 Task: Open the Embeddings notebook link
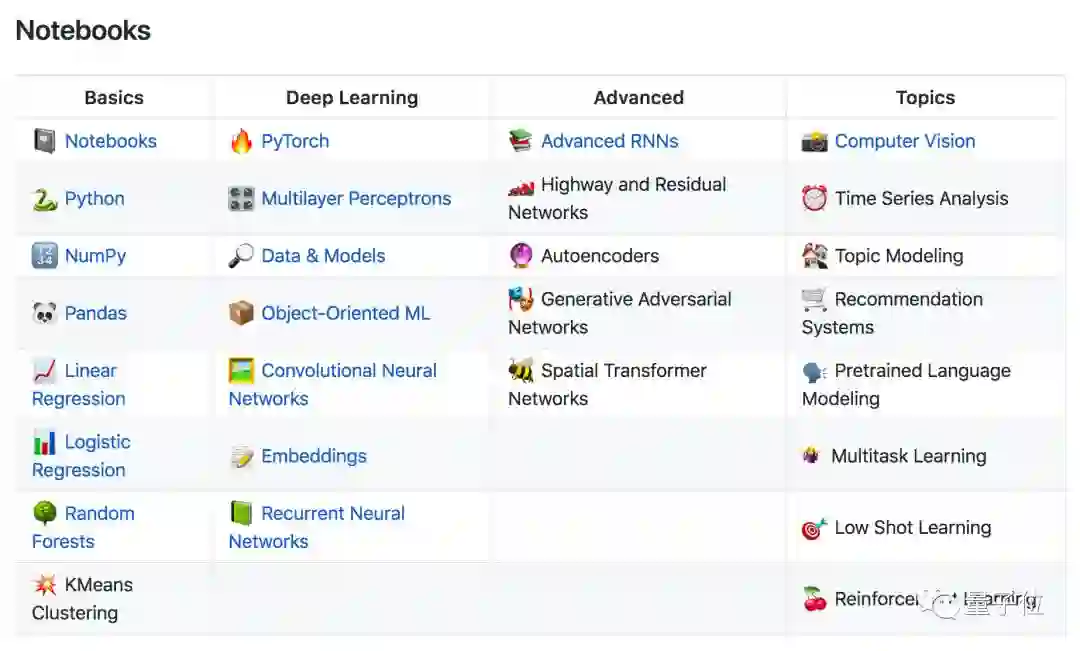pos(314,456)
